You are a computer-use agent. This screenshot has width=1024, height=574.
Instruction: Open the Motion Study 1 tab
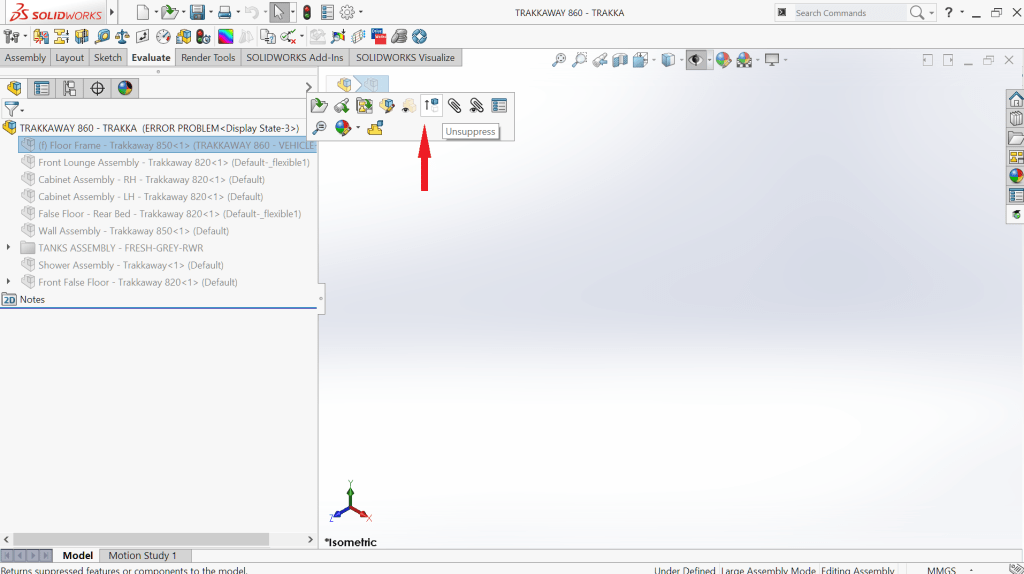coord(142,555)
